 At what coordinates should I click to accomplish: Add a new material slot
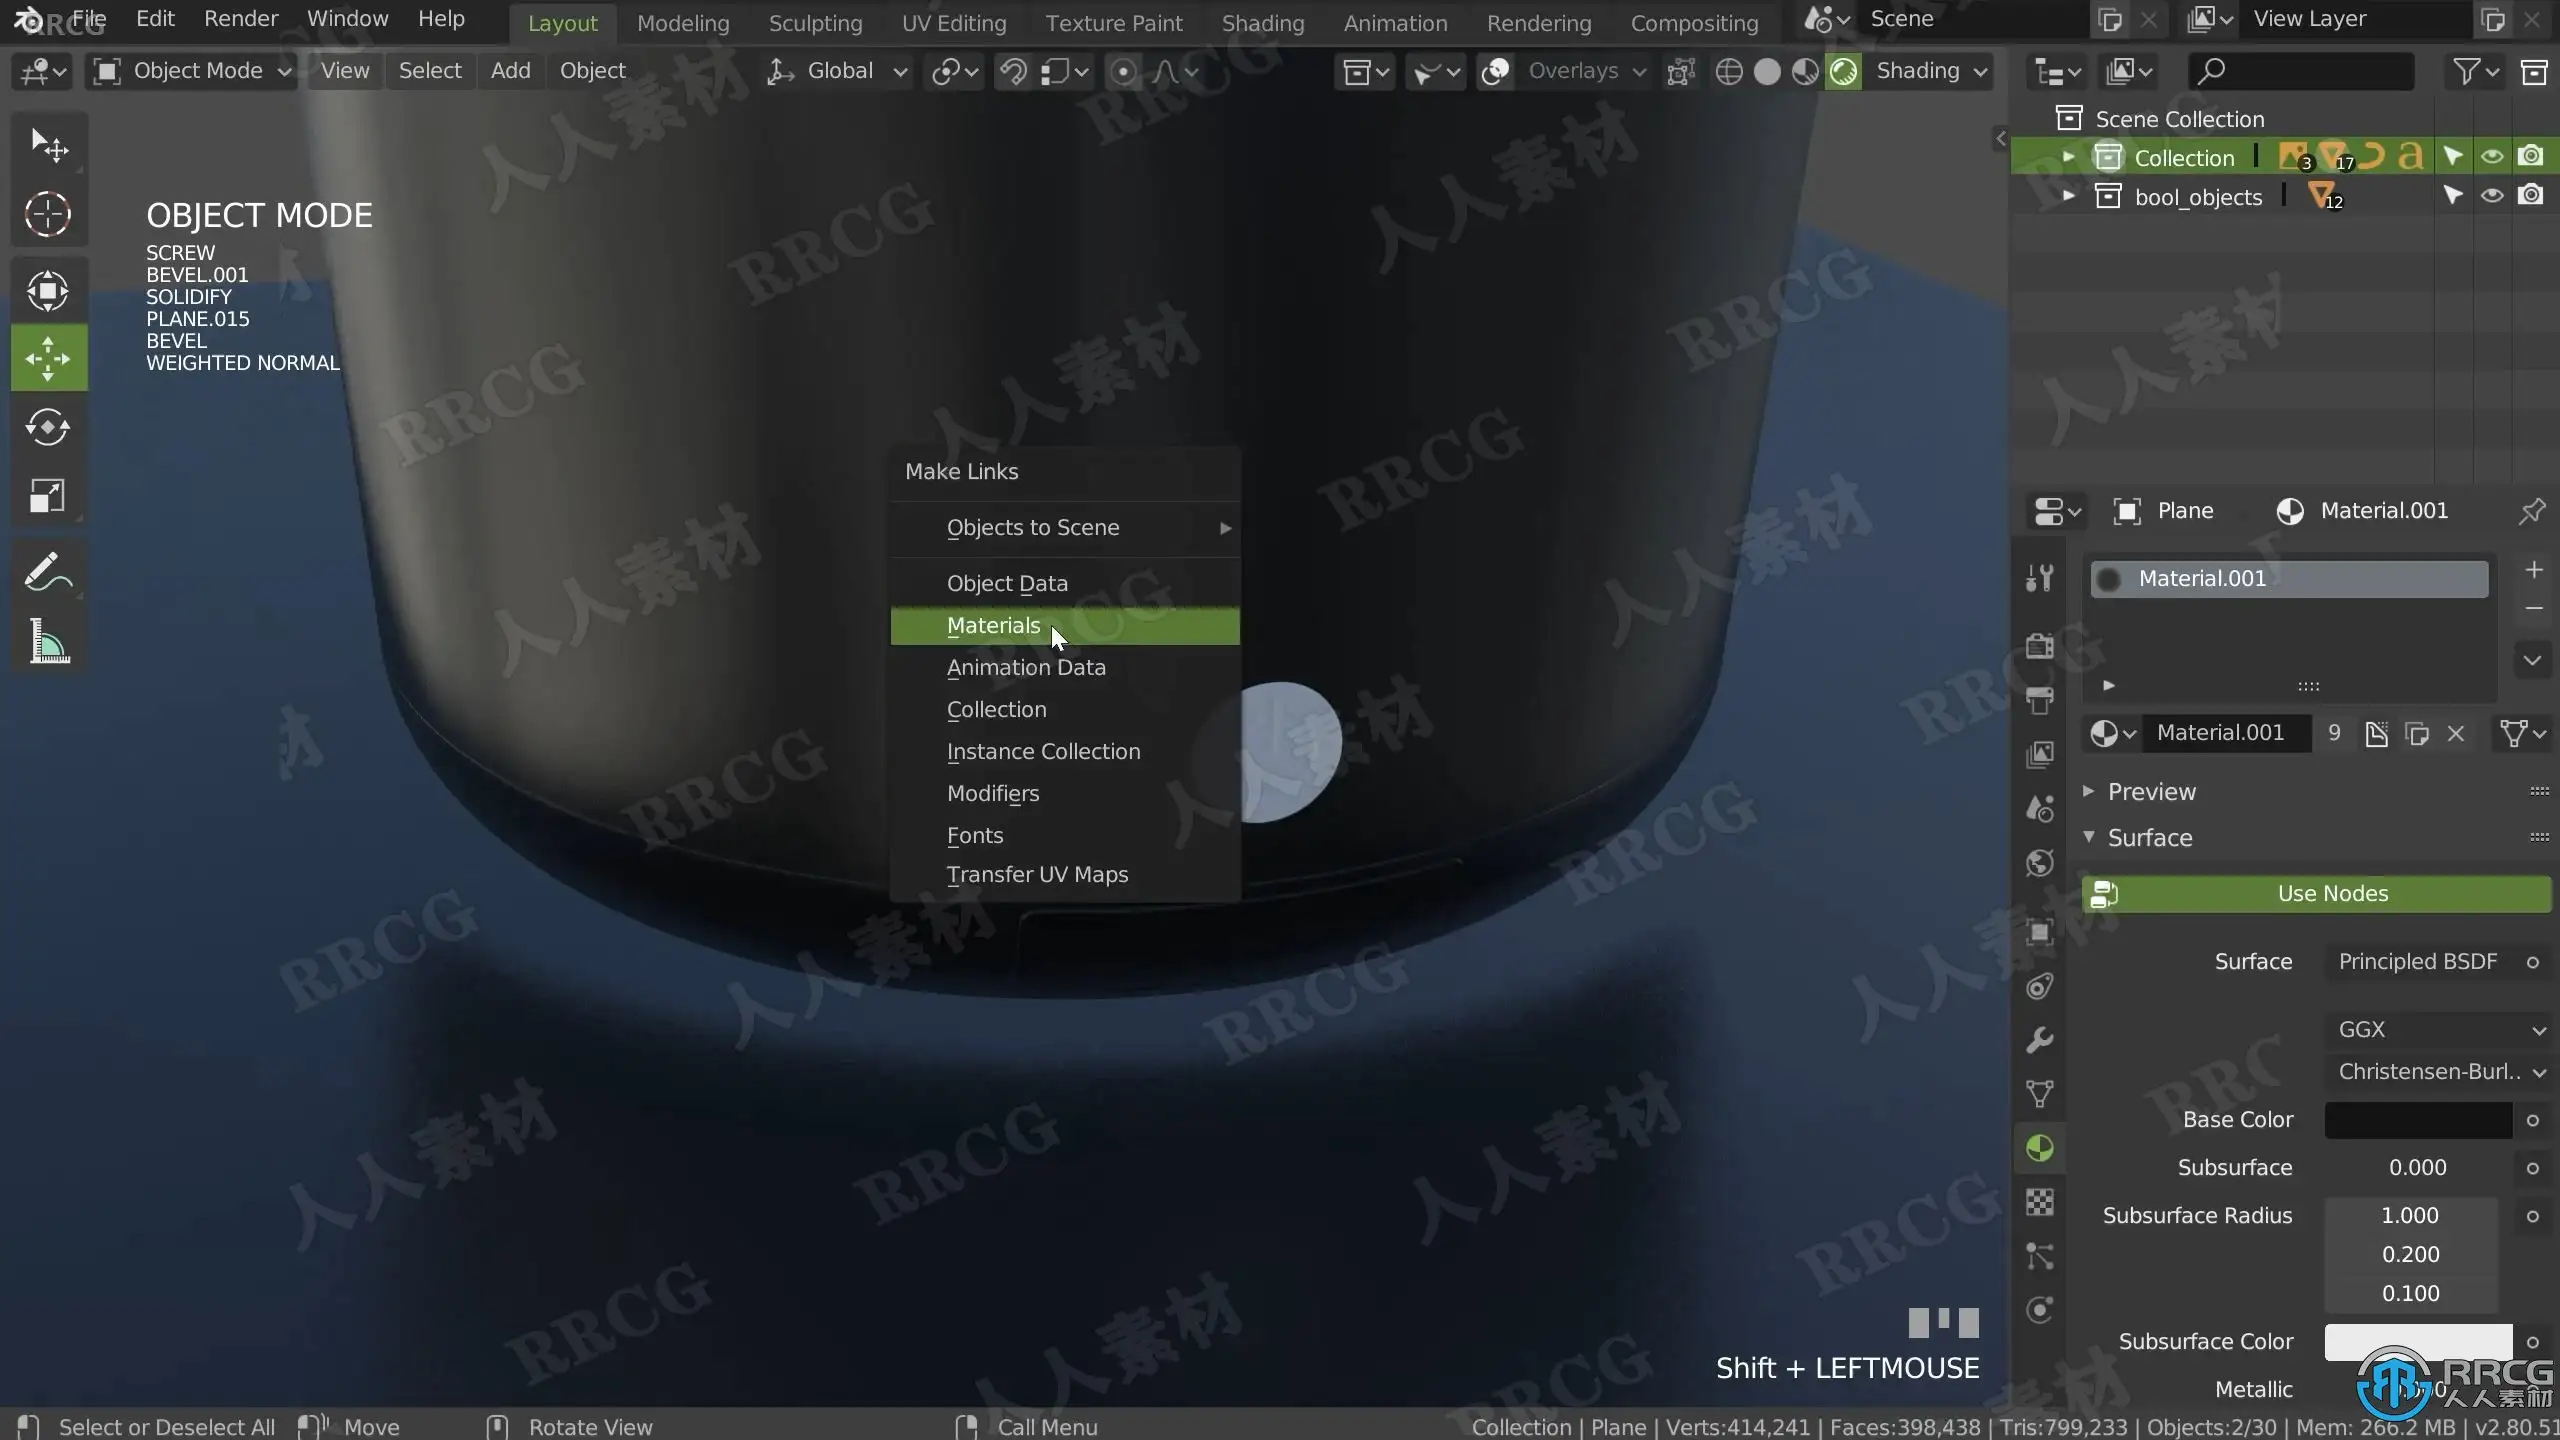pos(2533,570)
